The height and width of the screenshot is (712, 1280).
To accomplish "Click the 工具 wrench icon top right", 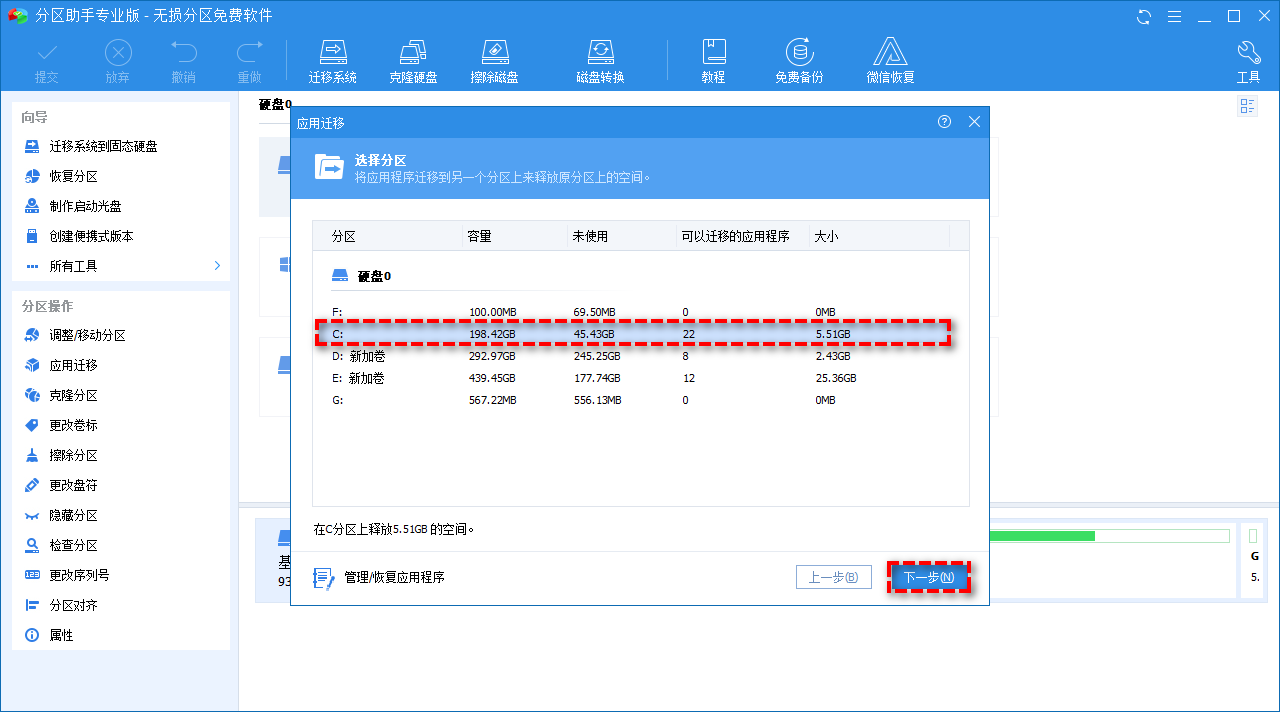I will click(1248, 58).
